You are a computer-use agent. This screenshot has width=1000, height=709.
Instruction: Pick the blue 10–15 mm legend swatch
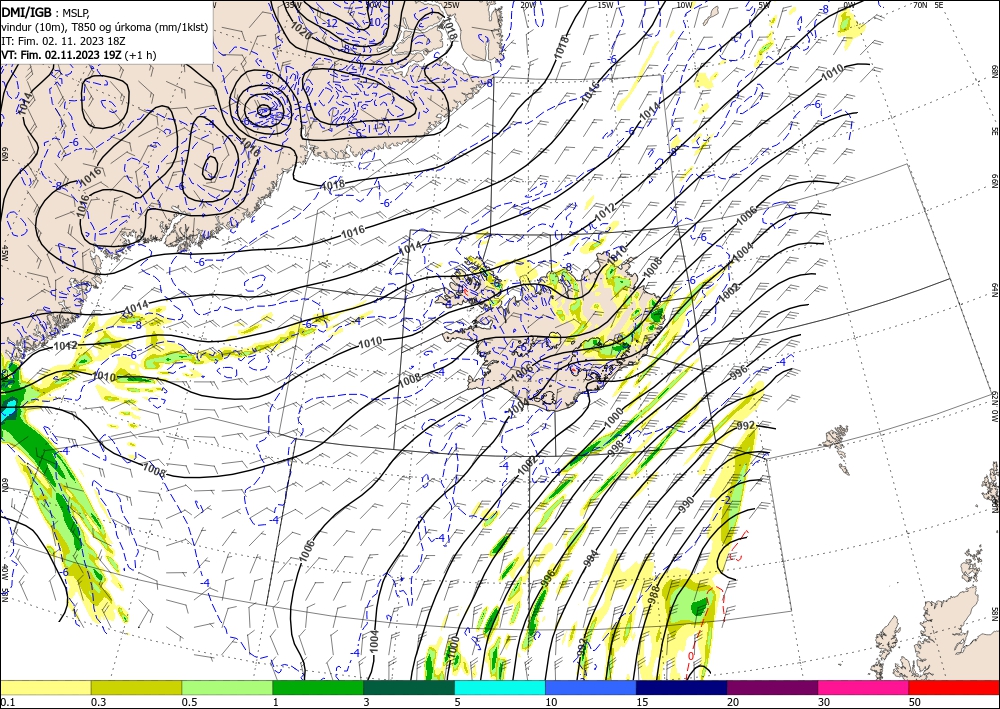click(x=591, y=687)
